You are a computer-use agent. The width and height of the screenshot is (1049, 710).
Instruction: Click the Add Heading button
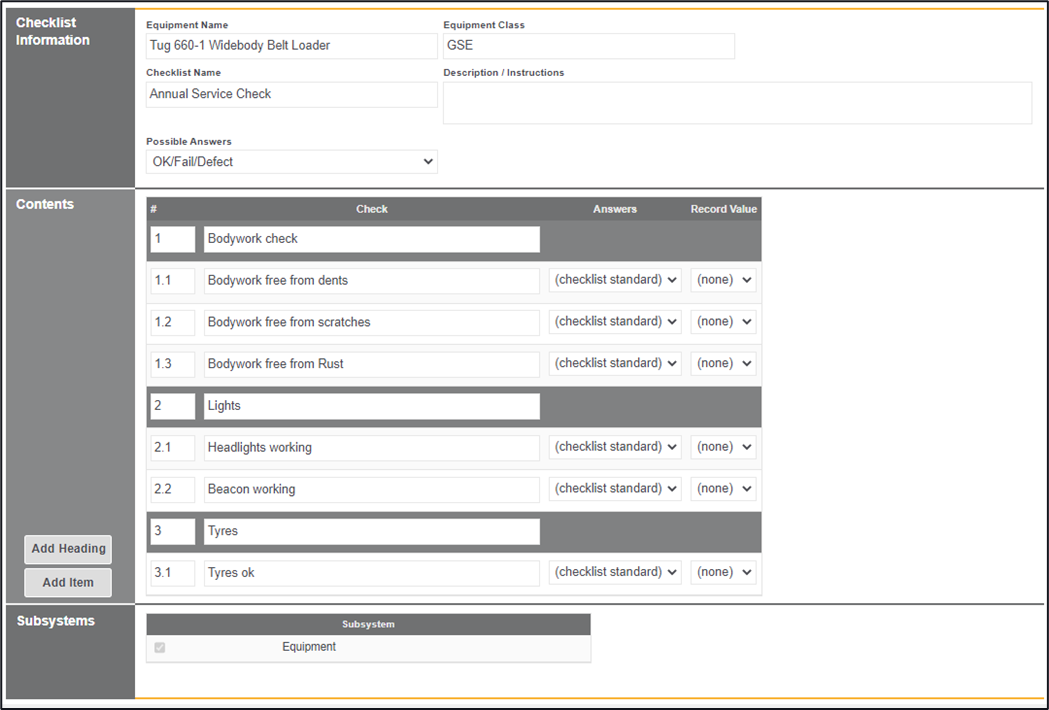tap(68, 549)
